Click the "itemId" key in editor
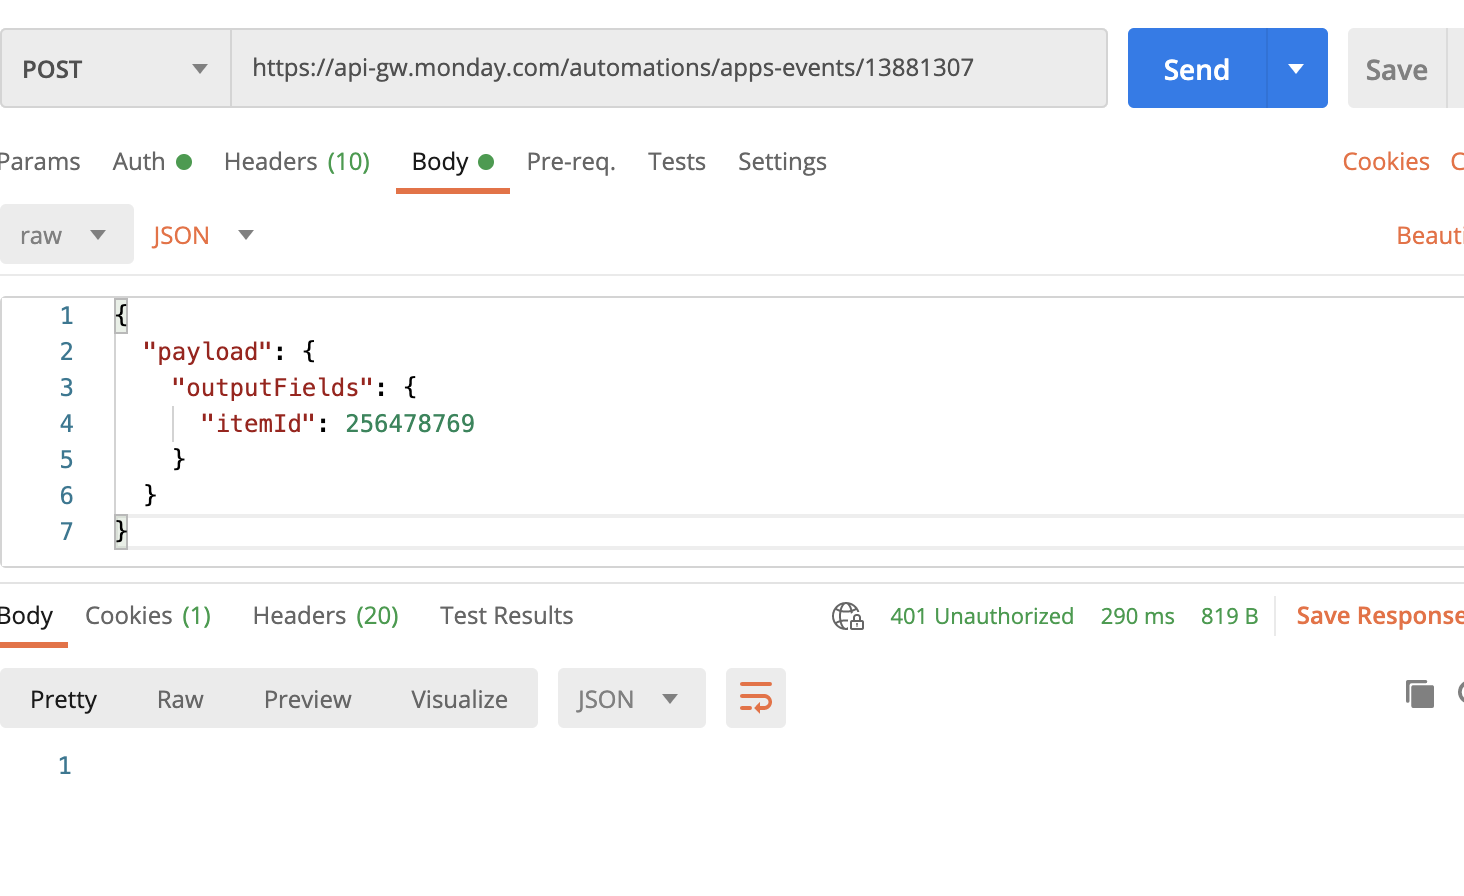Image resolution: width=1464 pixels, height=896 pixels. 259,424
